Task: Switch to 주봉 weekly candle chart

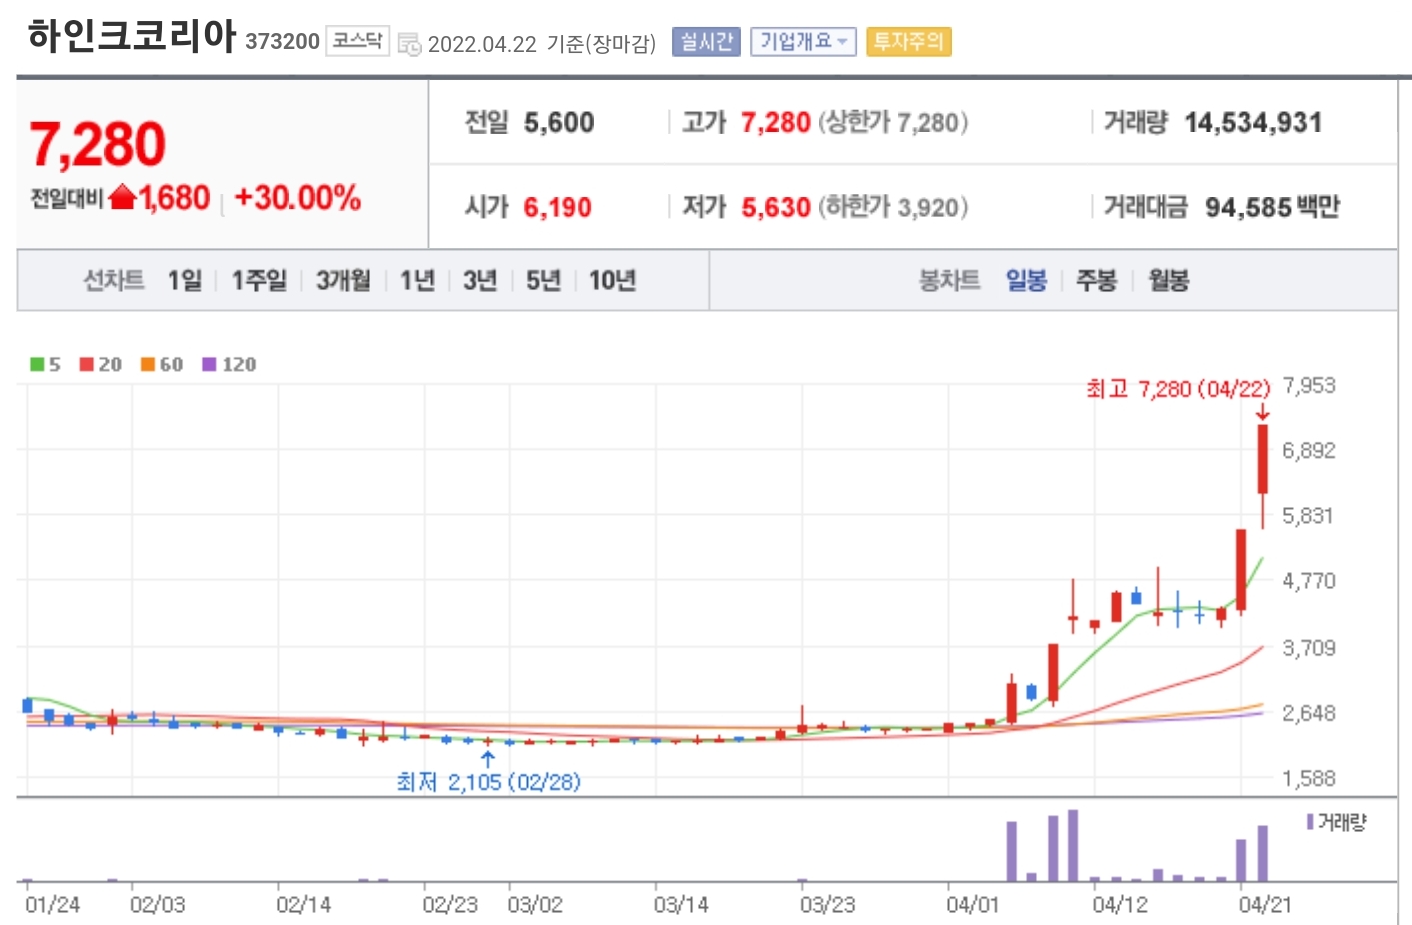Action: [x=1096, y=280]
